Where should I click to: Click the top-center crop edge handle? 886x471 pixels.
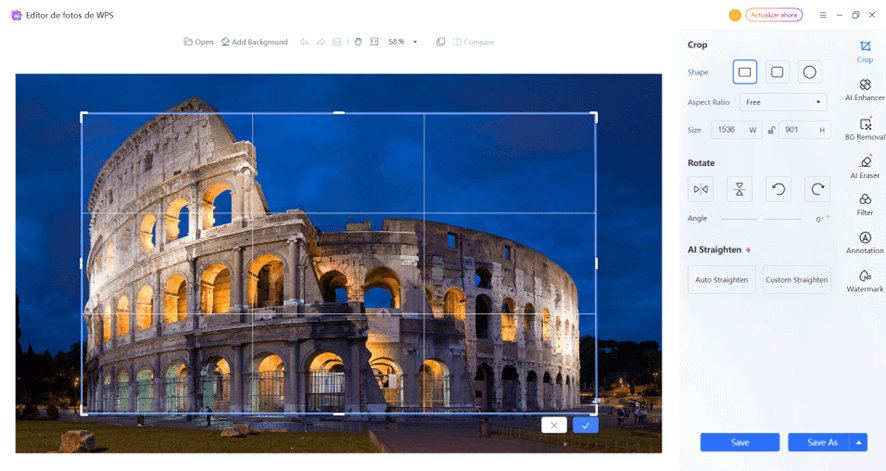338,113
